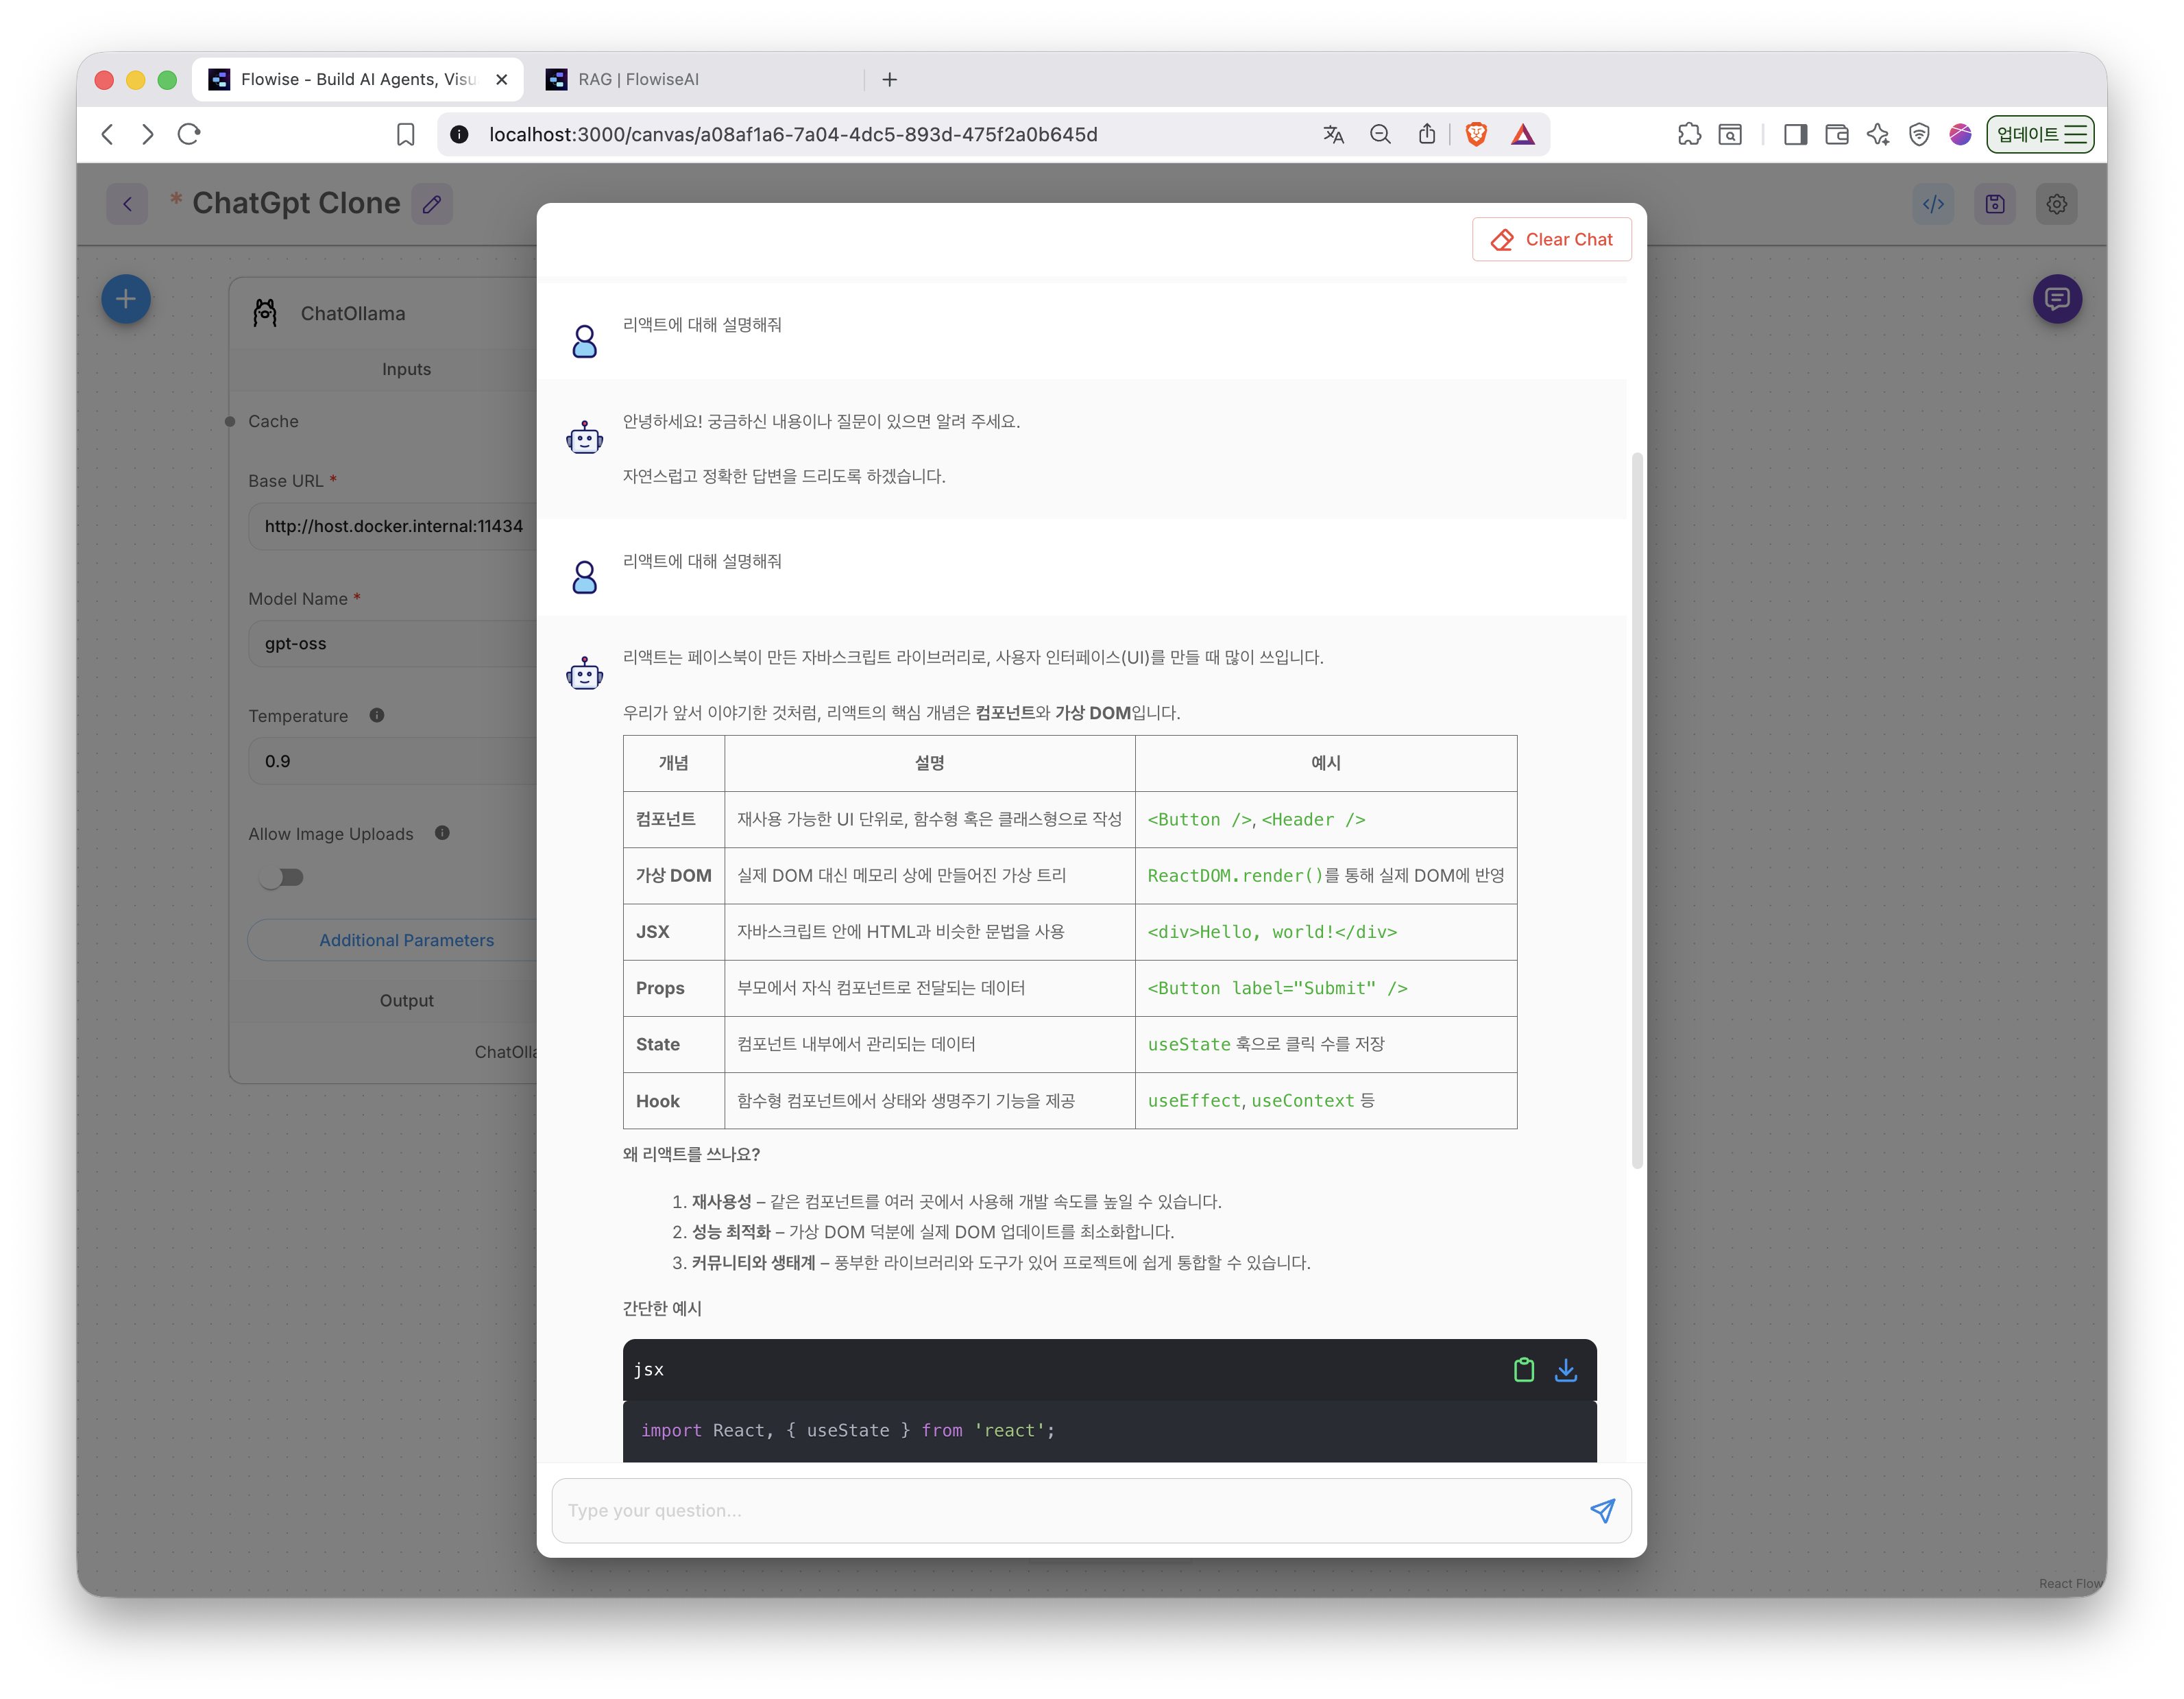Open the API code embed icon

click(1933, 204)
